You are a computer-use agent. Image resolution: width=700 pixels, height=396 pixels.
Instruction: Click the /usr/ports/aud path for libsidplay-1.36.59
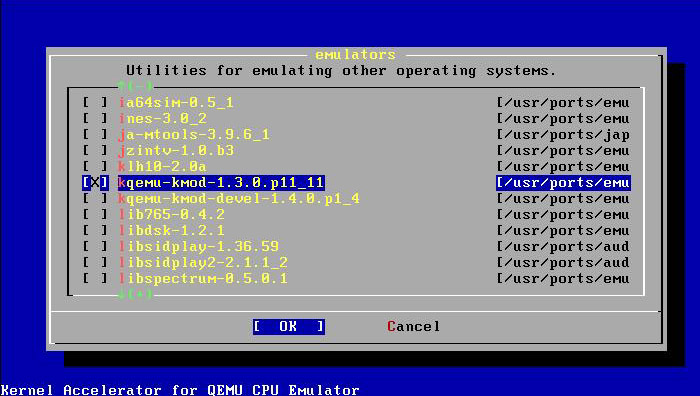tap(563, 246)
